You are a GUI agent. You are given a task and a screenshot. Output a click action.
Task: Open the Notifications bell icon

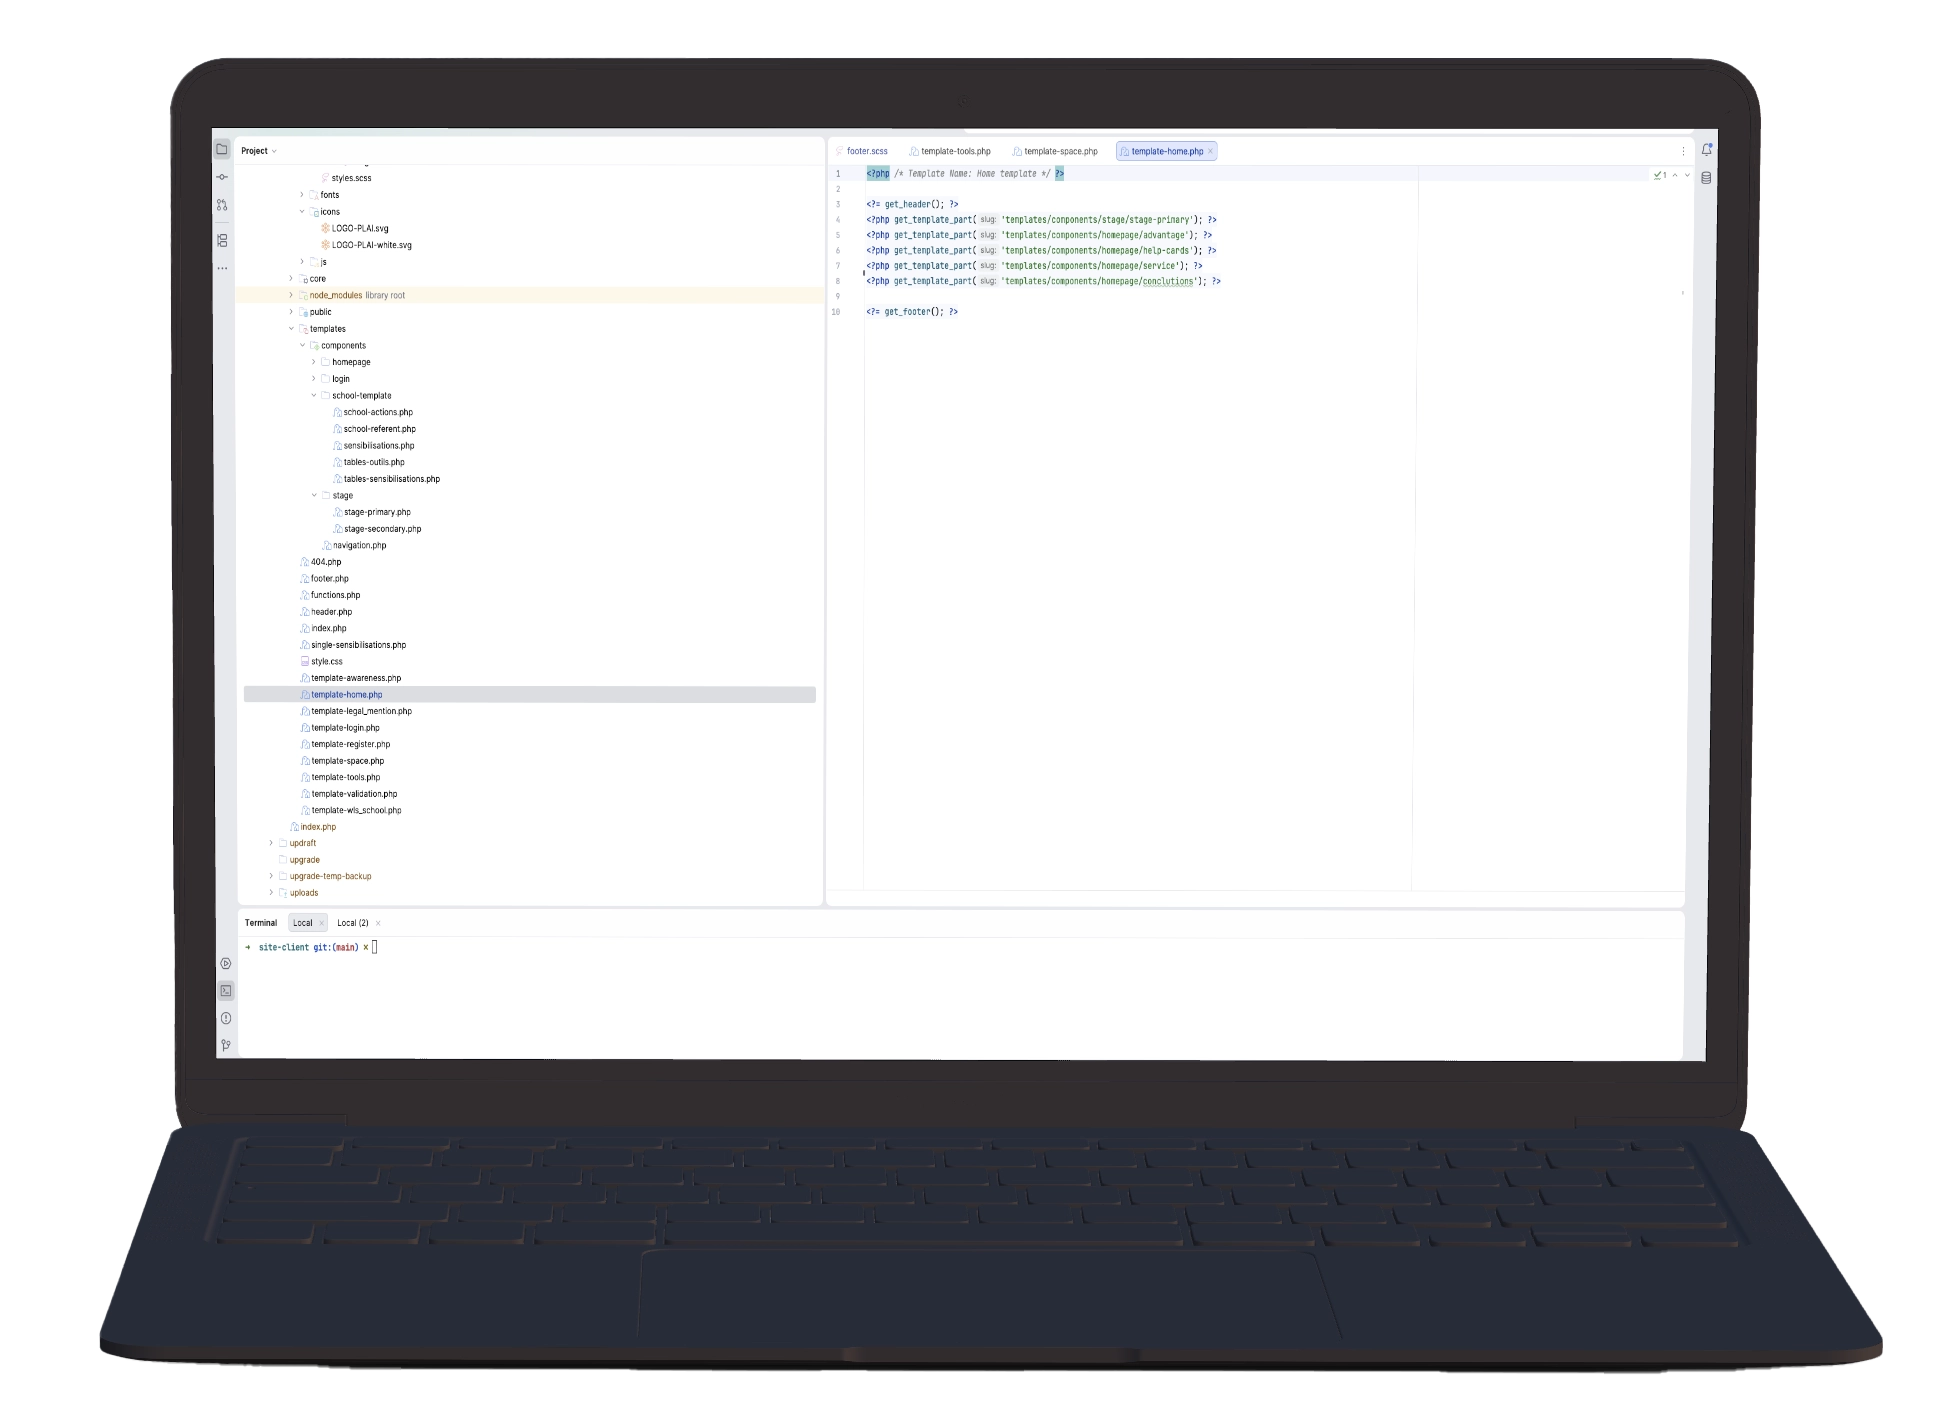coord(1707,150)
